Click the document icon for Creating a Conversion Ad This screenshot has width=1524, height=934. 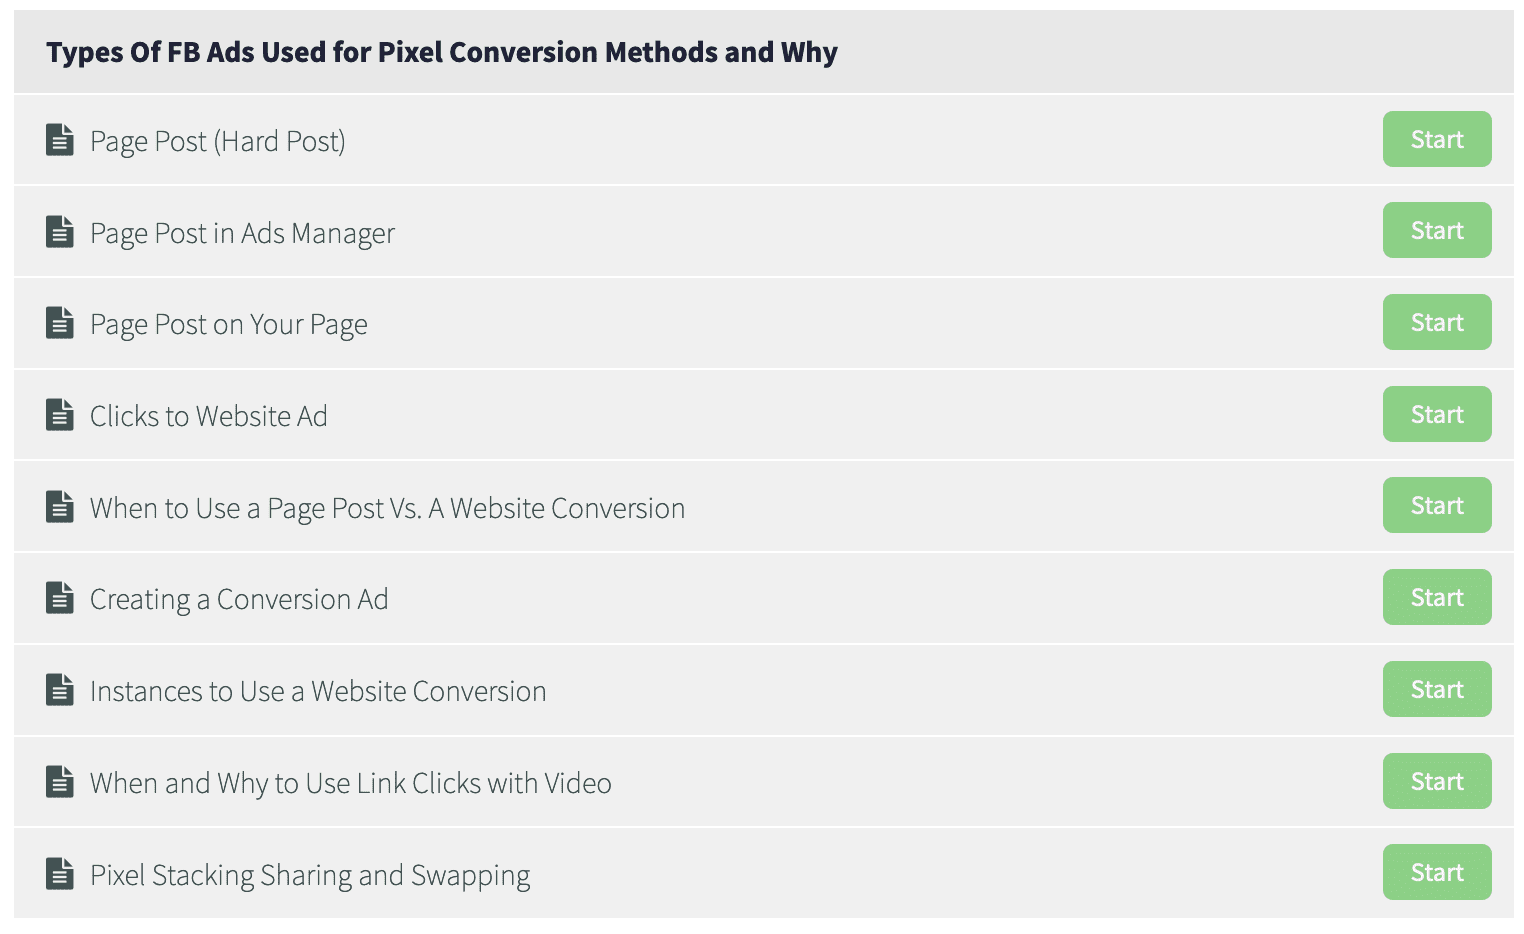click(60, 598)
